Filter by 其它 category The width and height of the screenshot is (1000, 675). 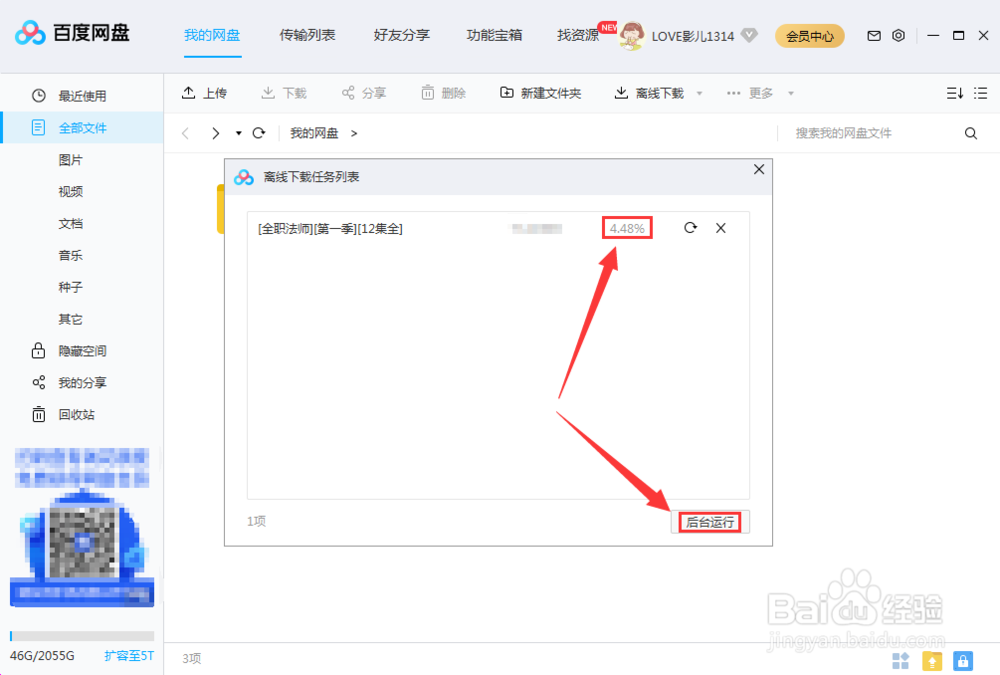71,319
